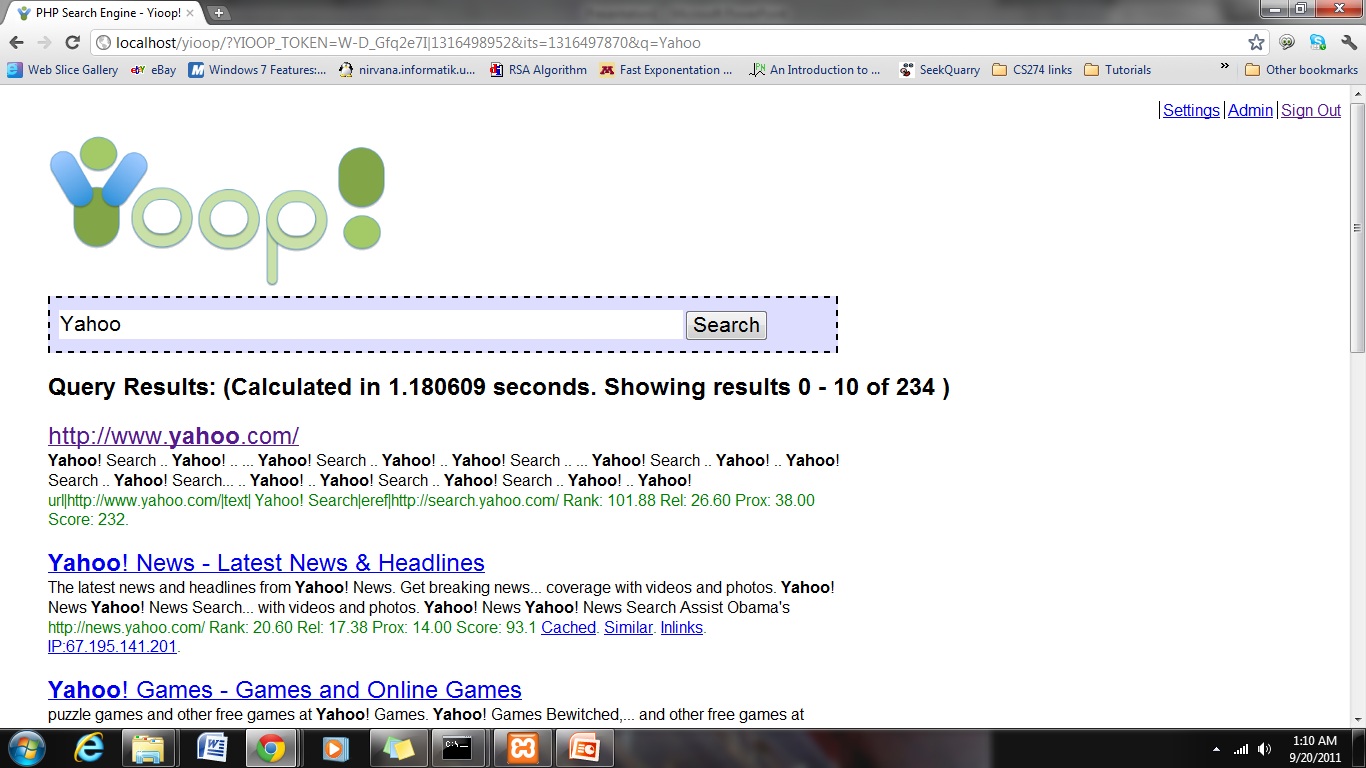
Task: Click the Yioop! logo image
Action: point(217,210)
